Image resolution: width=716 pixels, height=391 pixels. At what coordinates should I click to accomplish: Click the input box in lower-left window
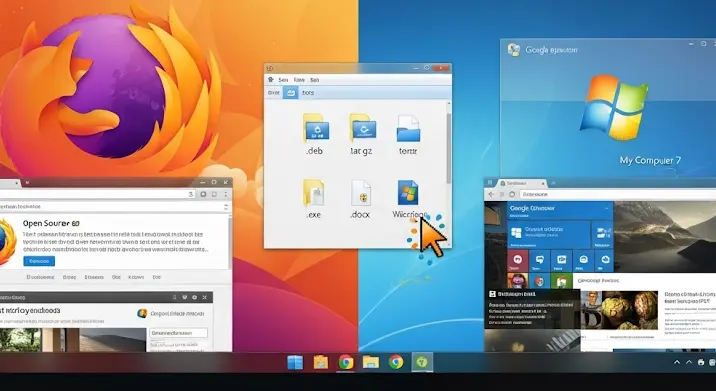pos(179,333)
